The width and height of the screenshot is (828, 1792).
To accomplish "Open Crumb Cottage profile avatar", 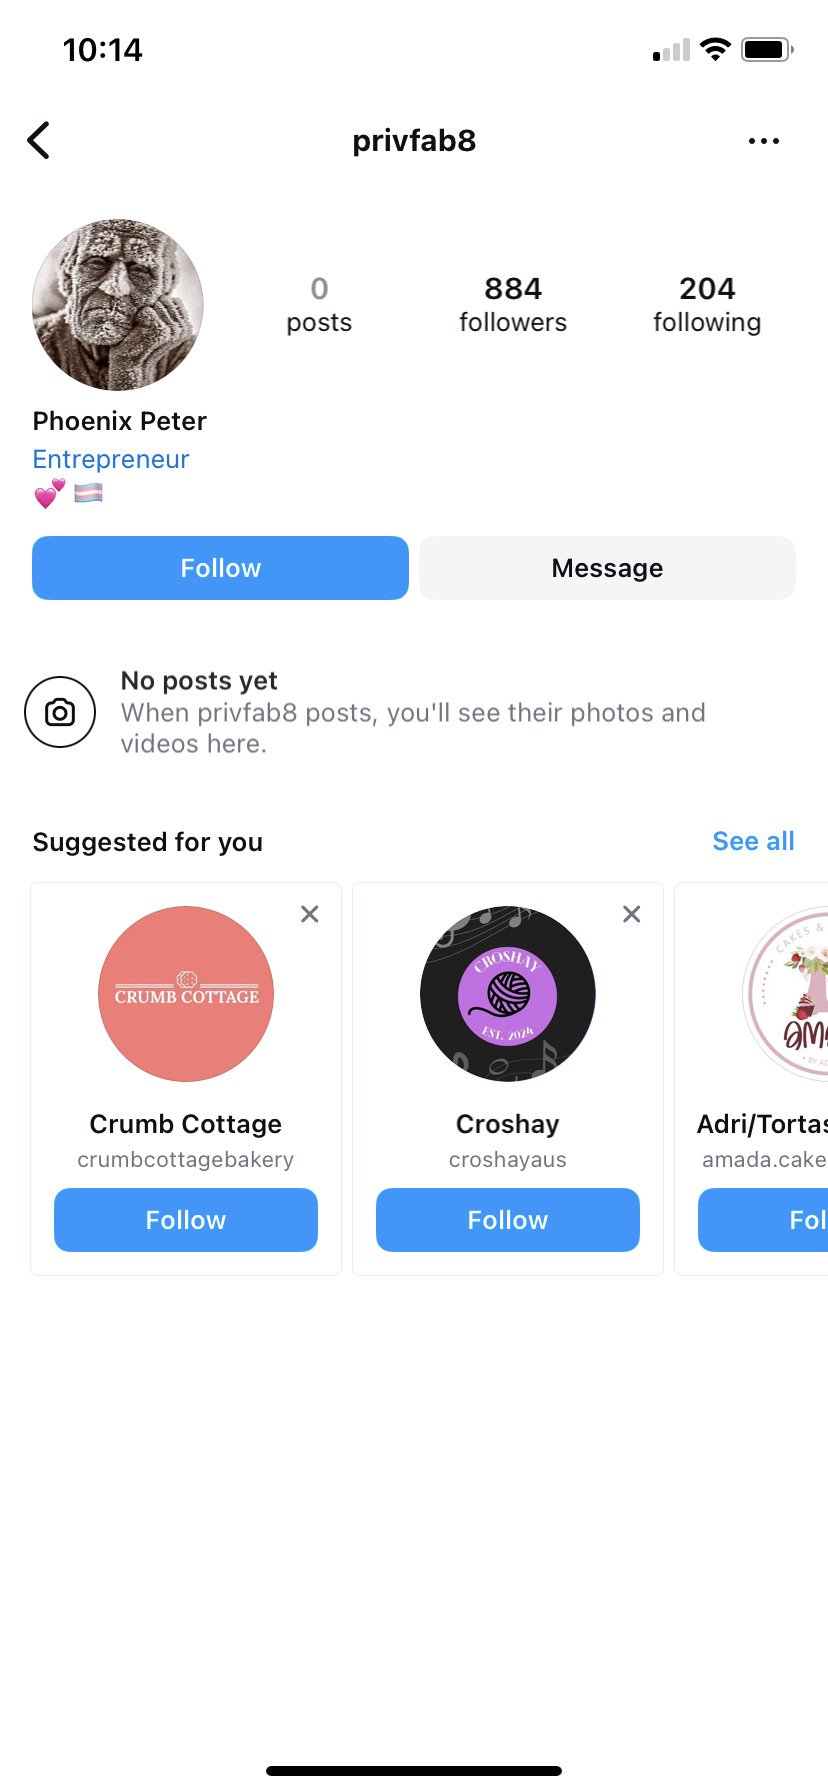I will click(186, 994).
